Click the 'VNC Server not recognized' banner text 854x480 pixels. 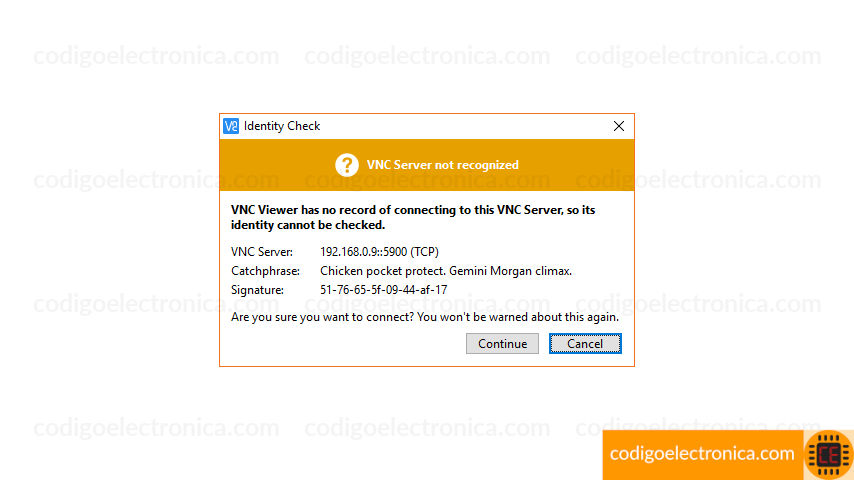click(442, 165)
